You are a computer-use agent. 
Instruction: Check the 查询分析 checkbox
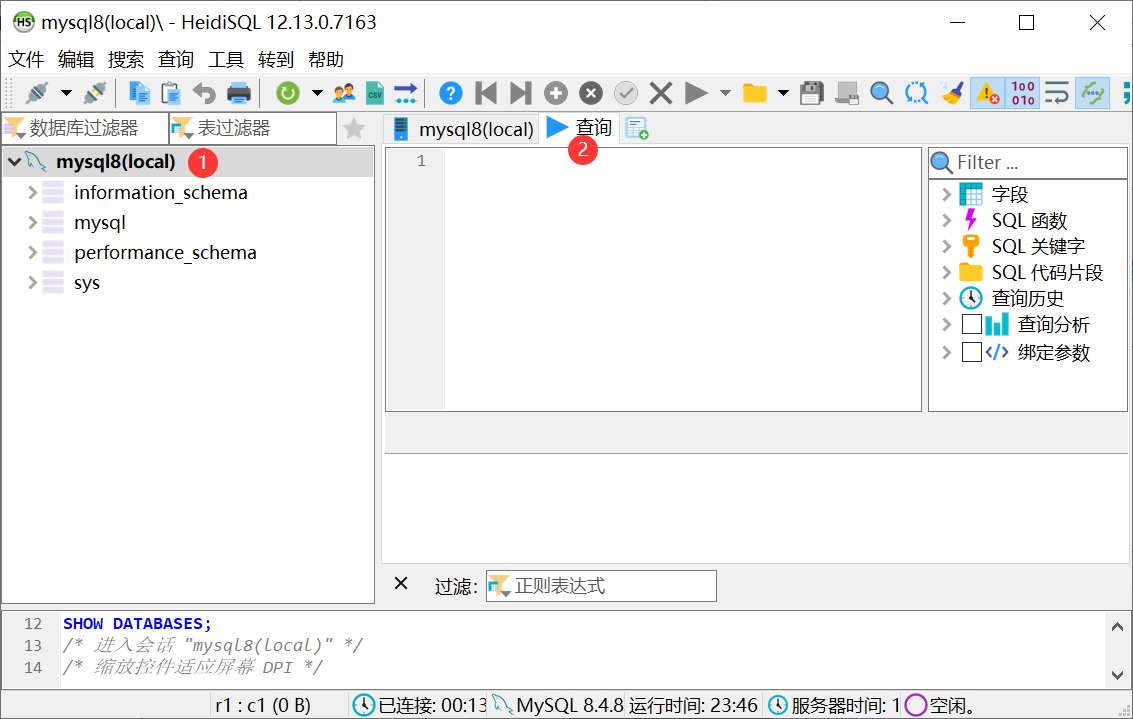tap(972, 325)
